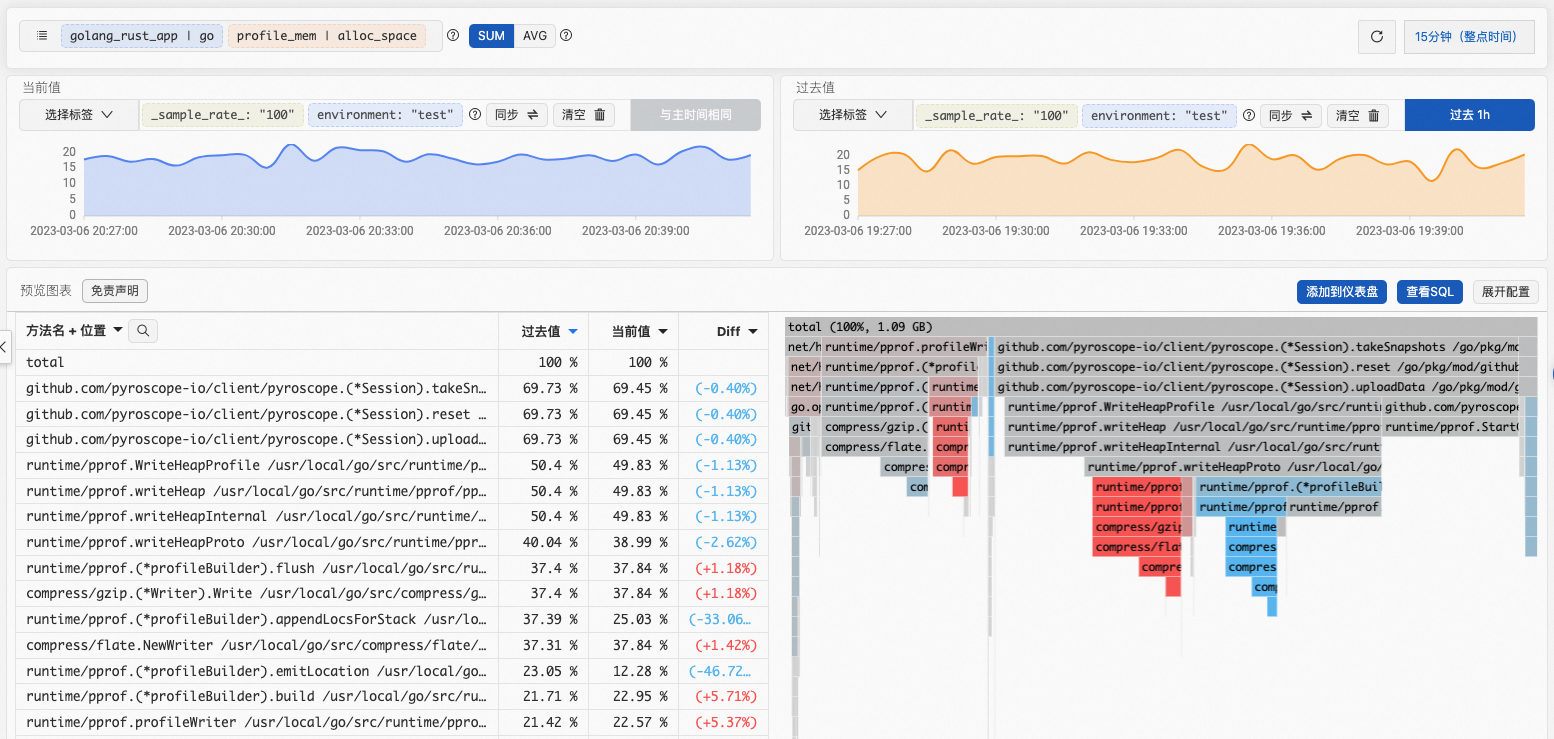Click the profile_mem | alloc_space tag
This screenshot has width=1554, height=739.
pos(327,36)
